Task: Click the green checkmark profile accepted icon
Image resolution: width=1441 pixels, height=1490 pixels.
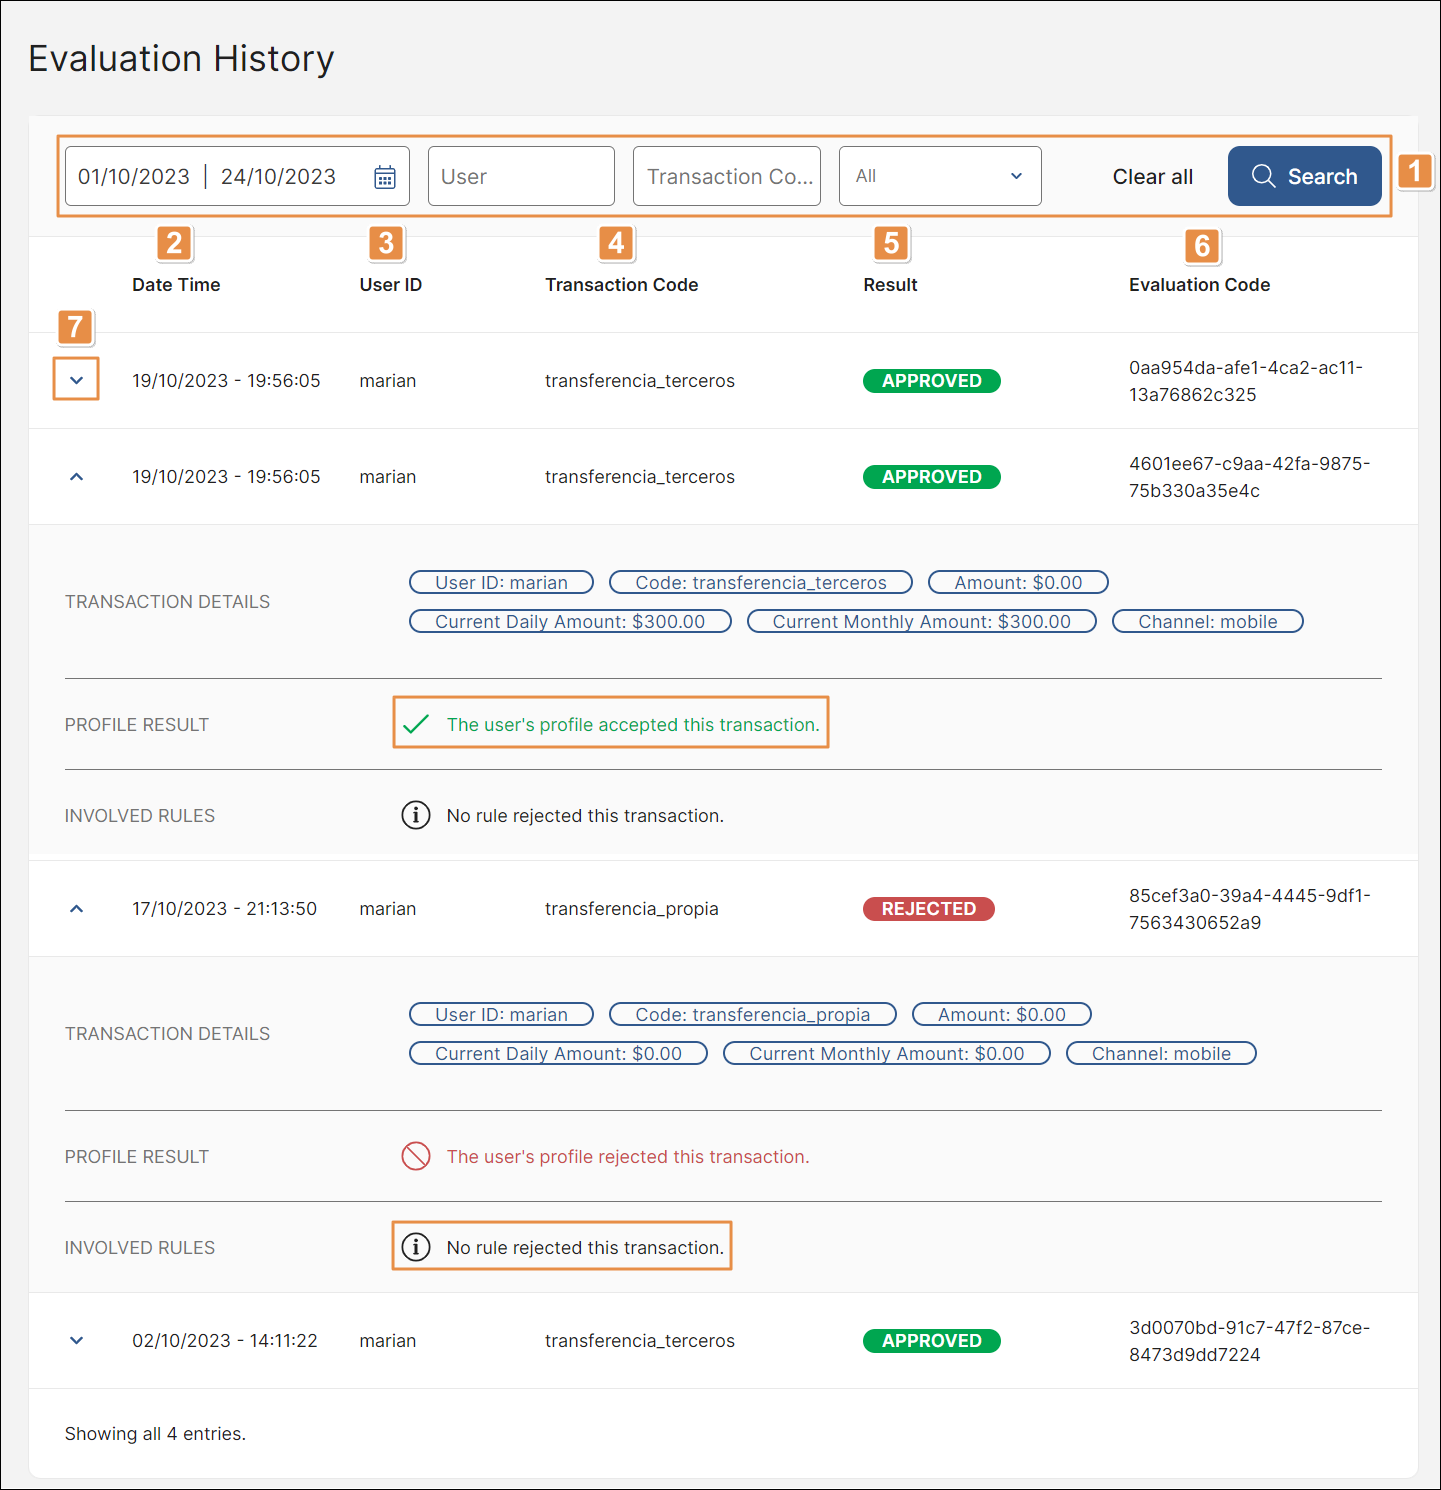Action: [x=416, y=724]
